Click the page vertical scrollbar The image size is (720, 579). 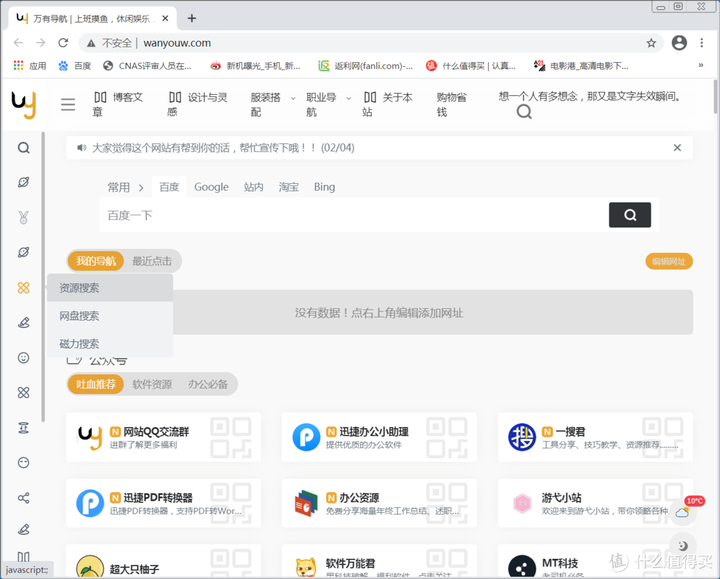click(x=715, y=96)
